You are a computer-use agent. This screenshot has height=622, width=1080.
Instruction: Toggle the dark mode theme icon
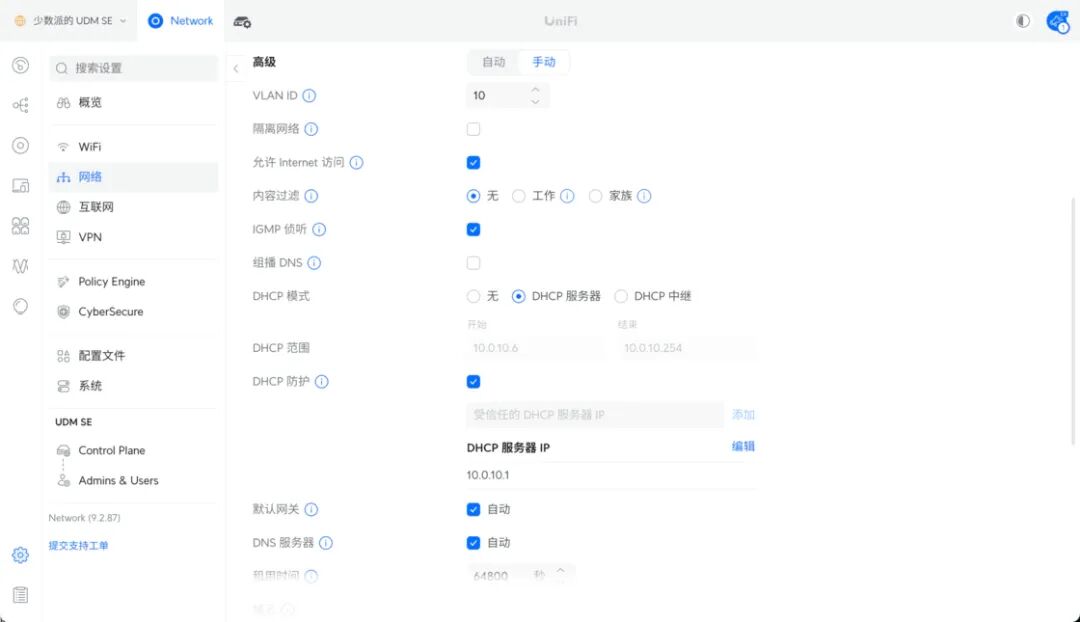(x=1023, y=21)
